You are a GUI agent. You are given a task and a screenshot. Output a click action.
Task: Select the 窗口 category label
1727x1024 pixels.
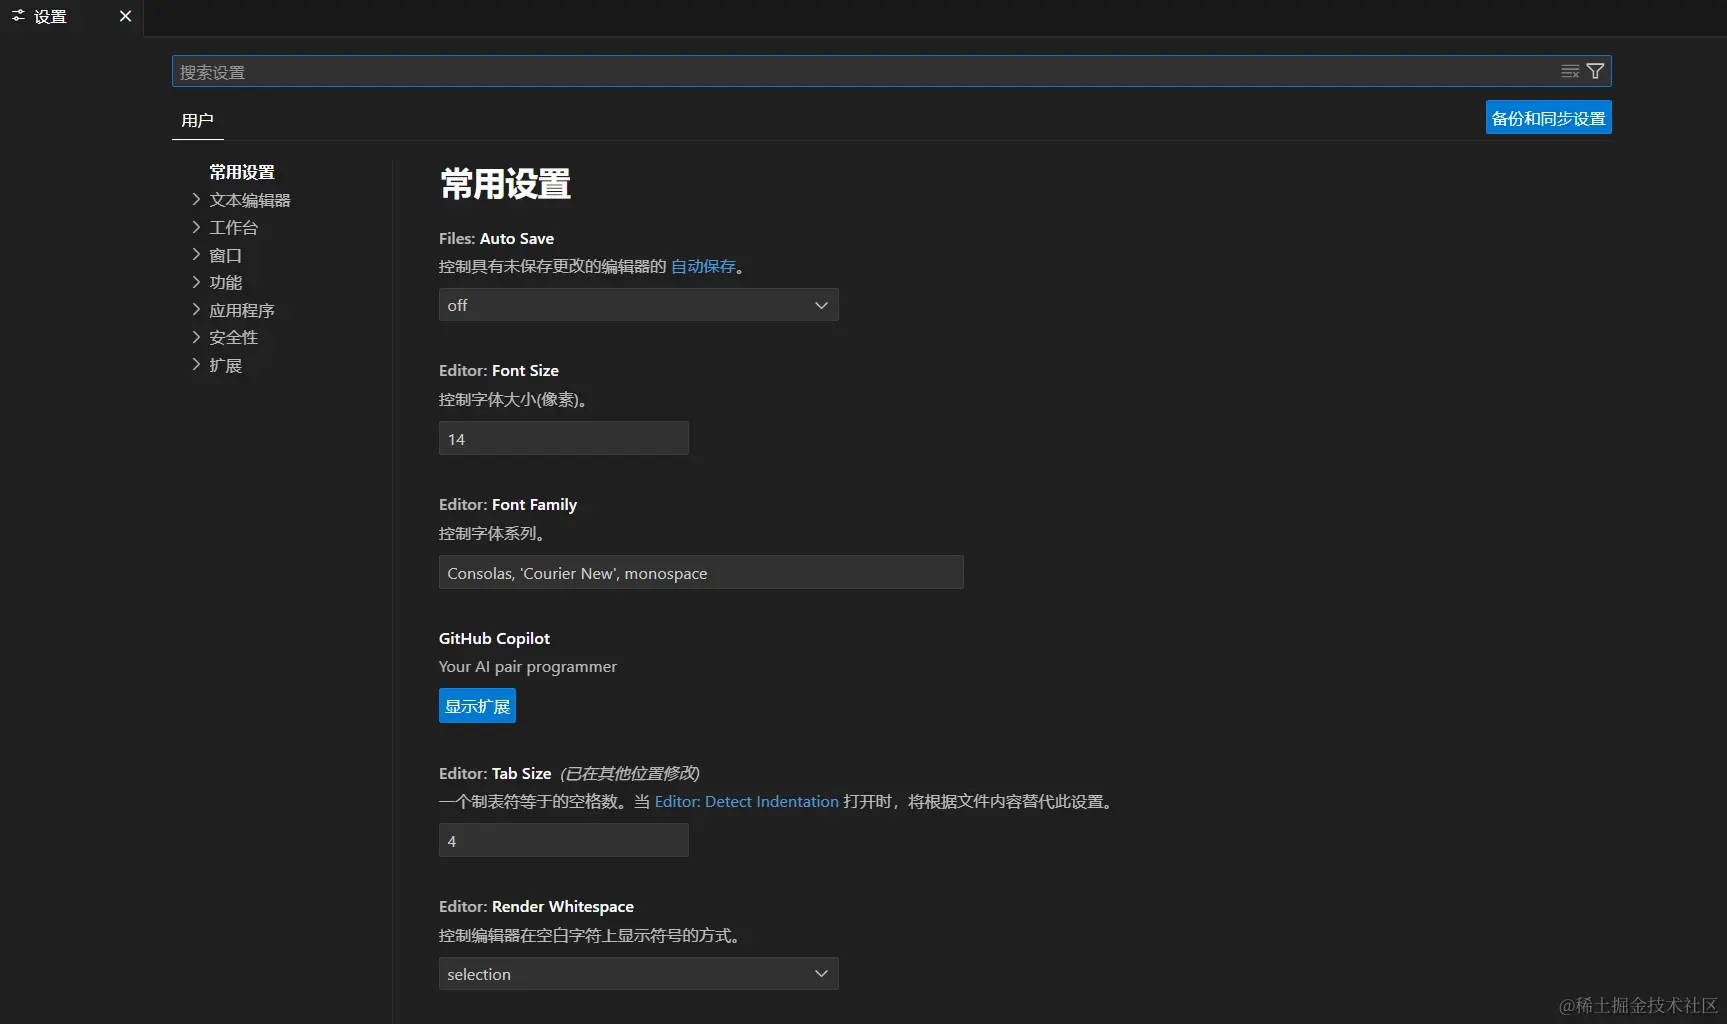point(226,255)
